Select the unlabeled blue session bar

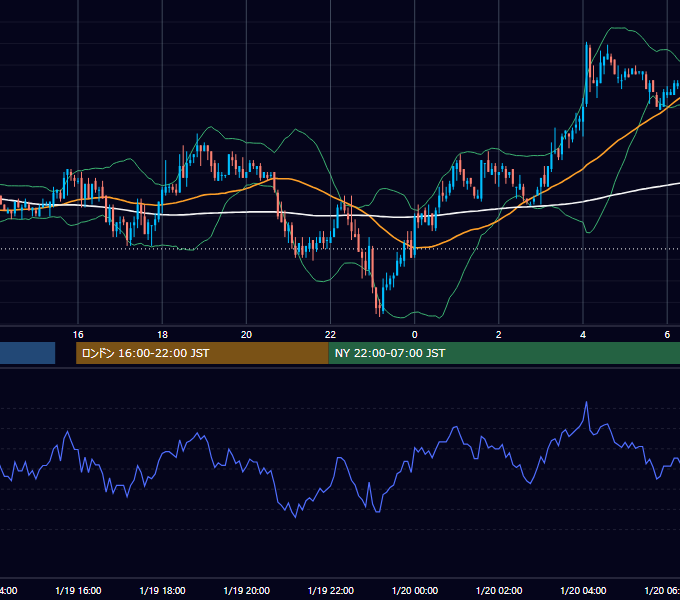pos(27,353)
